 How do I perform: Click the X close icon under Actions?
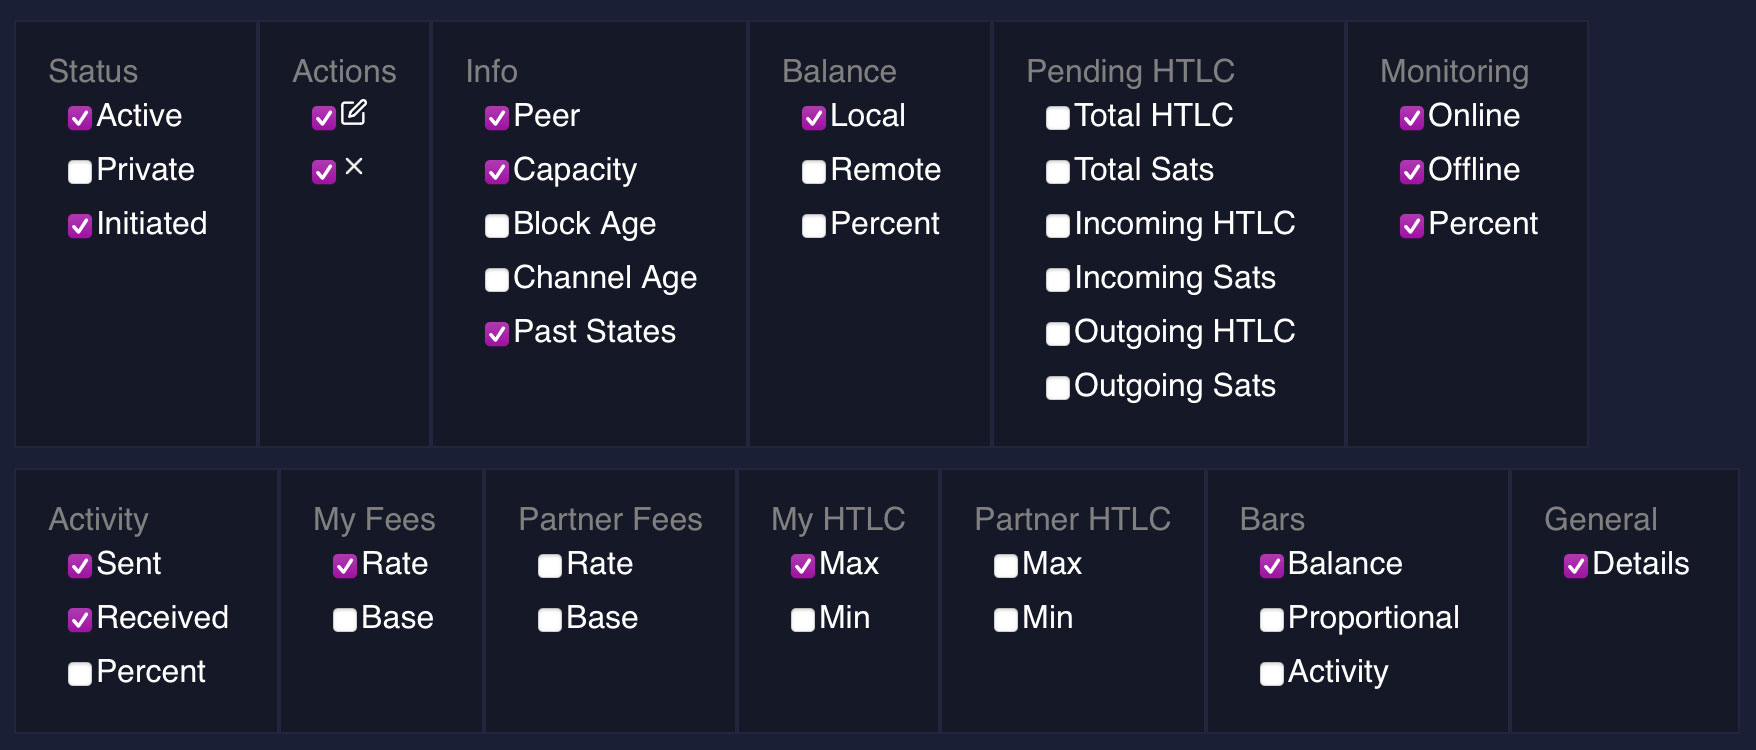click(354, 167)
